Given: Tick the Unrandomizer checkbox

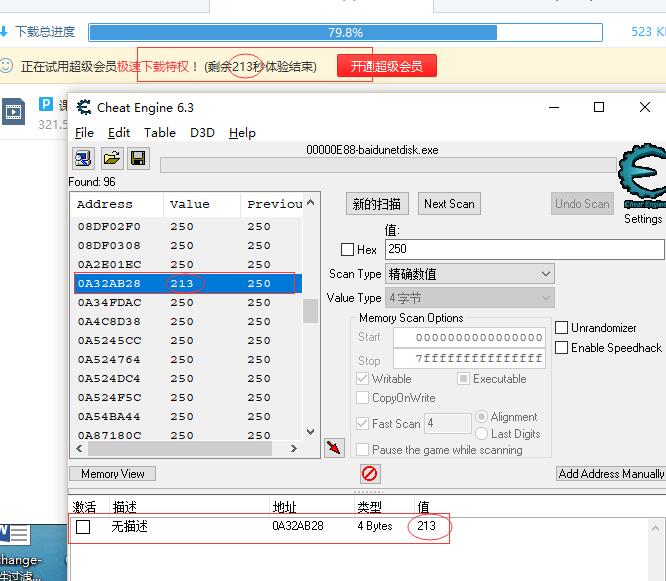Looking at the screenshot, I should pos(562,328).
